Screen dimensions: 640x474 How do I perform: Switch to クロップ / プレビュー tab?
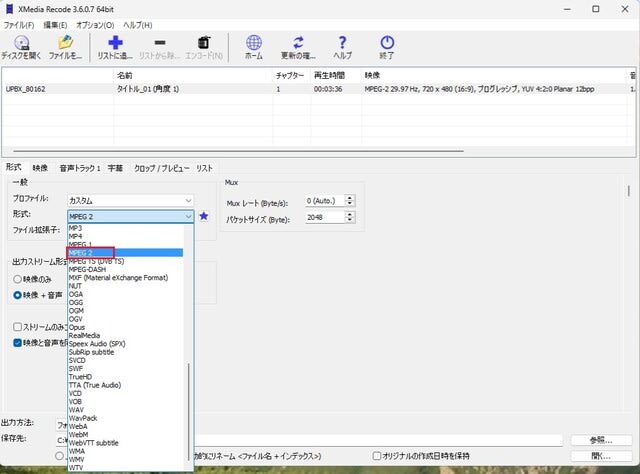pos(162,168)
